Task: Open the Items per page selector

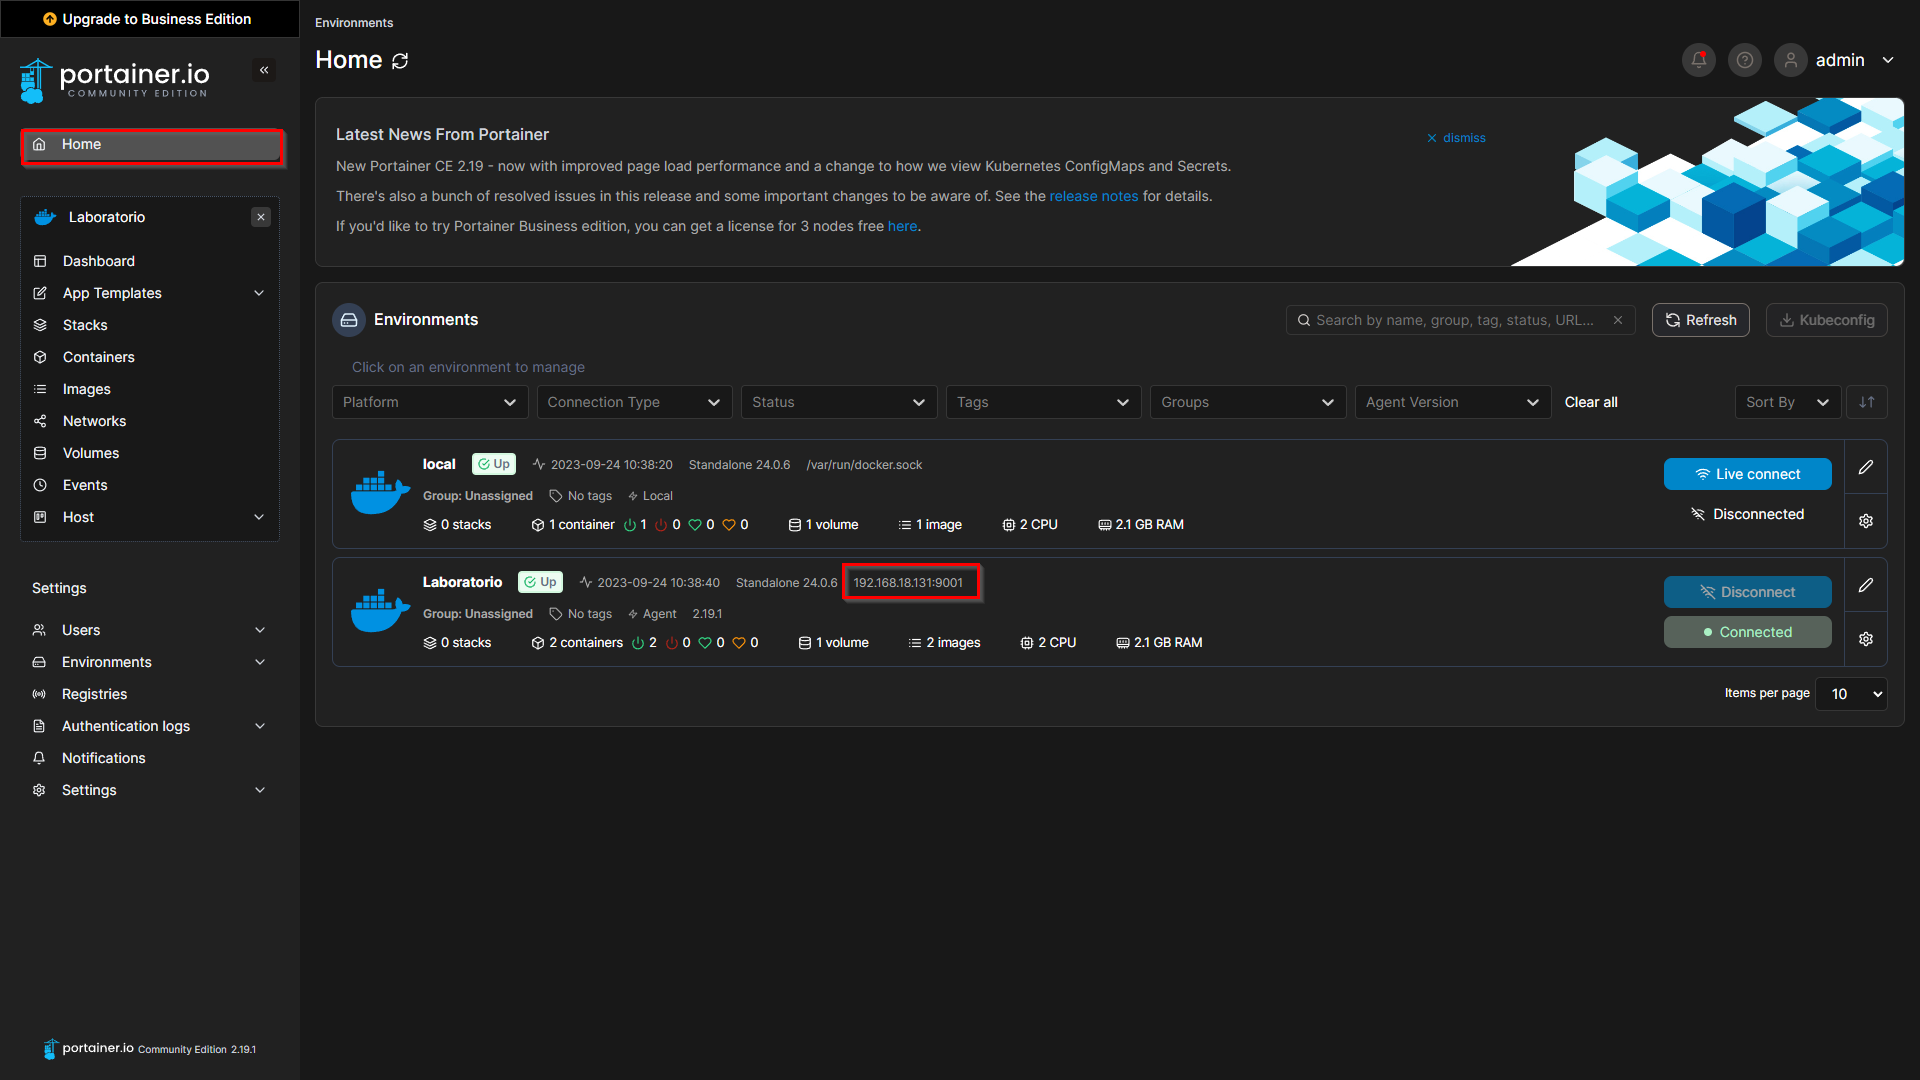Action: tap(1850, 693)
